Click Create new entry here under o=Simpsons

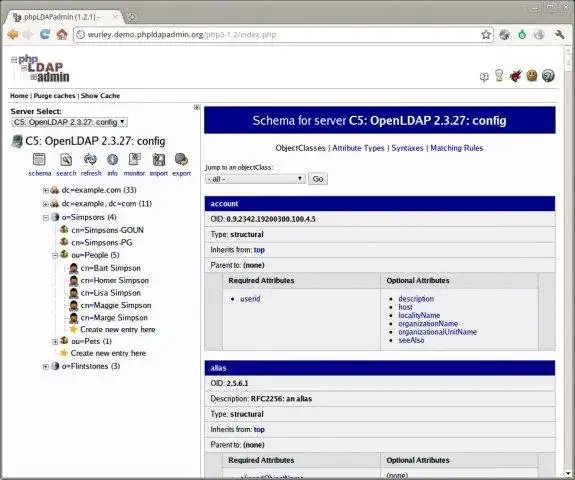108,353
